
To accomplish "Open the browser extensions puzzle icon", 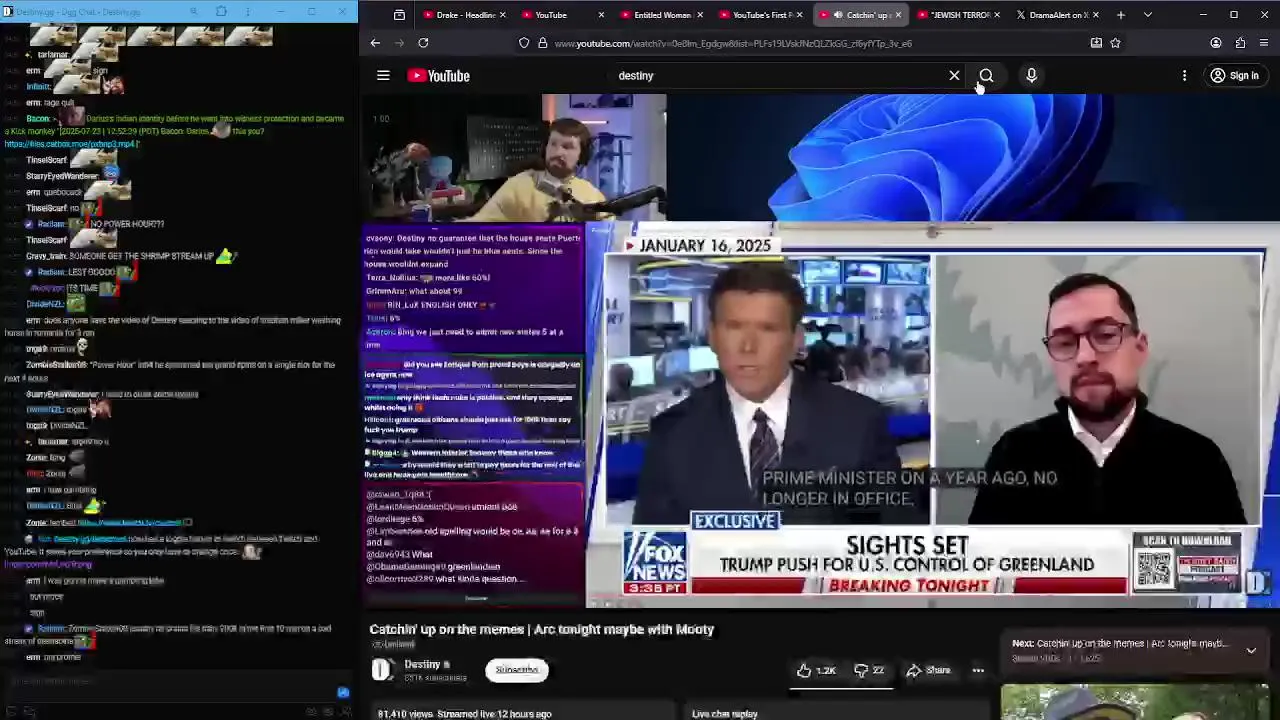I will click(x=1240, y=43).
